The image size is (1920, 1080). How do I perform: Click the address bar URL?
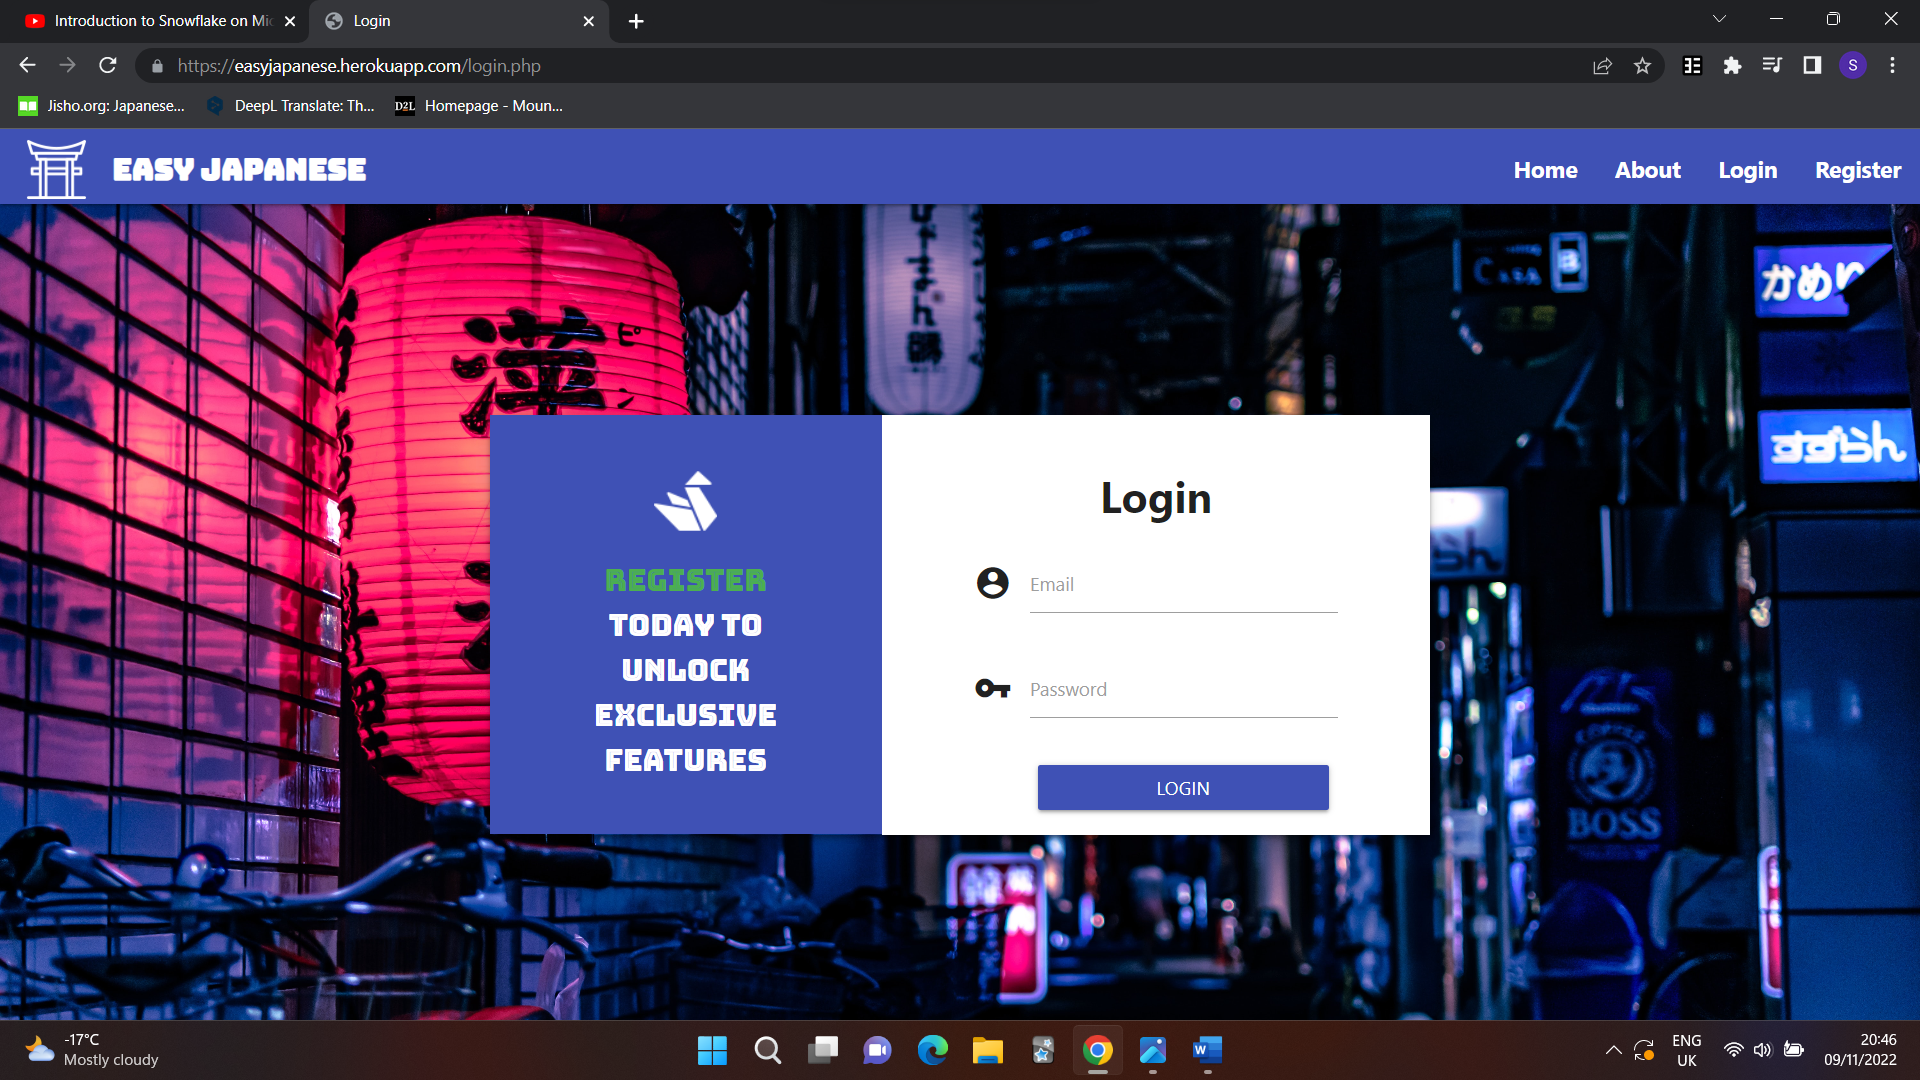[x=359, y=66]
